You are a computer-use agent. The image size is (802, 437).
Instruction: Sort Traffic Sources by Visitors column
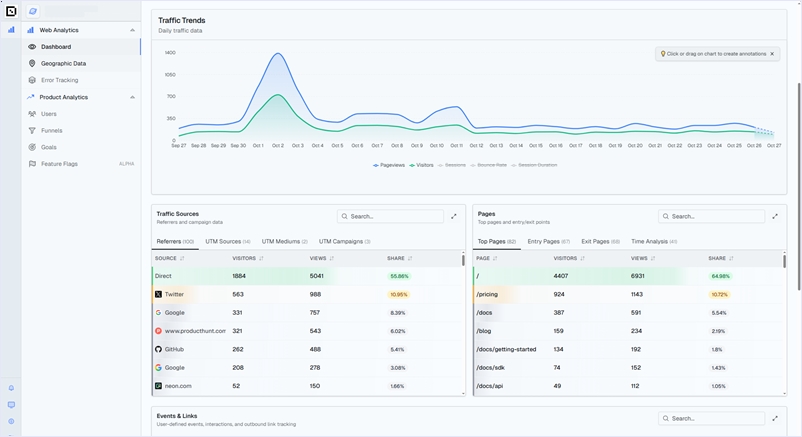tap(247, 258)
